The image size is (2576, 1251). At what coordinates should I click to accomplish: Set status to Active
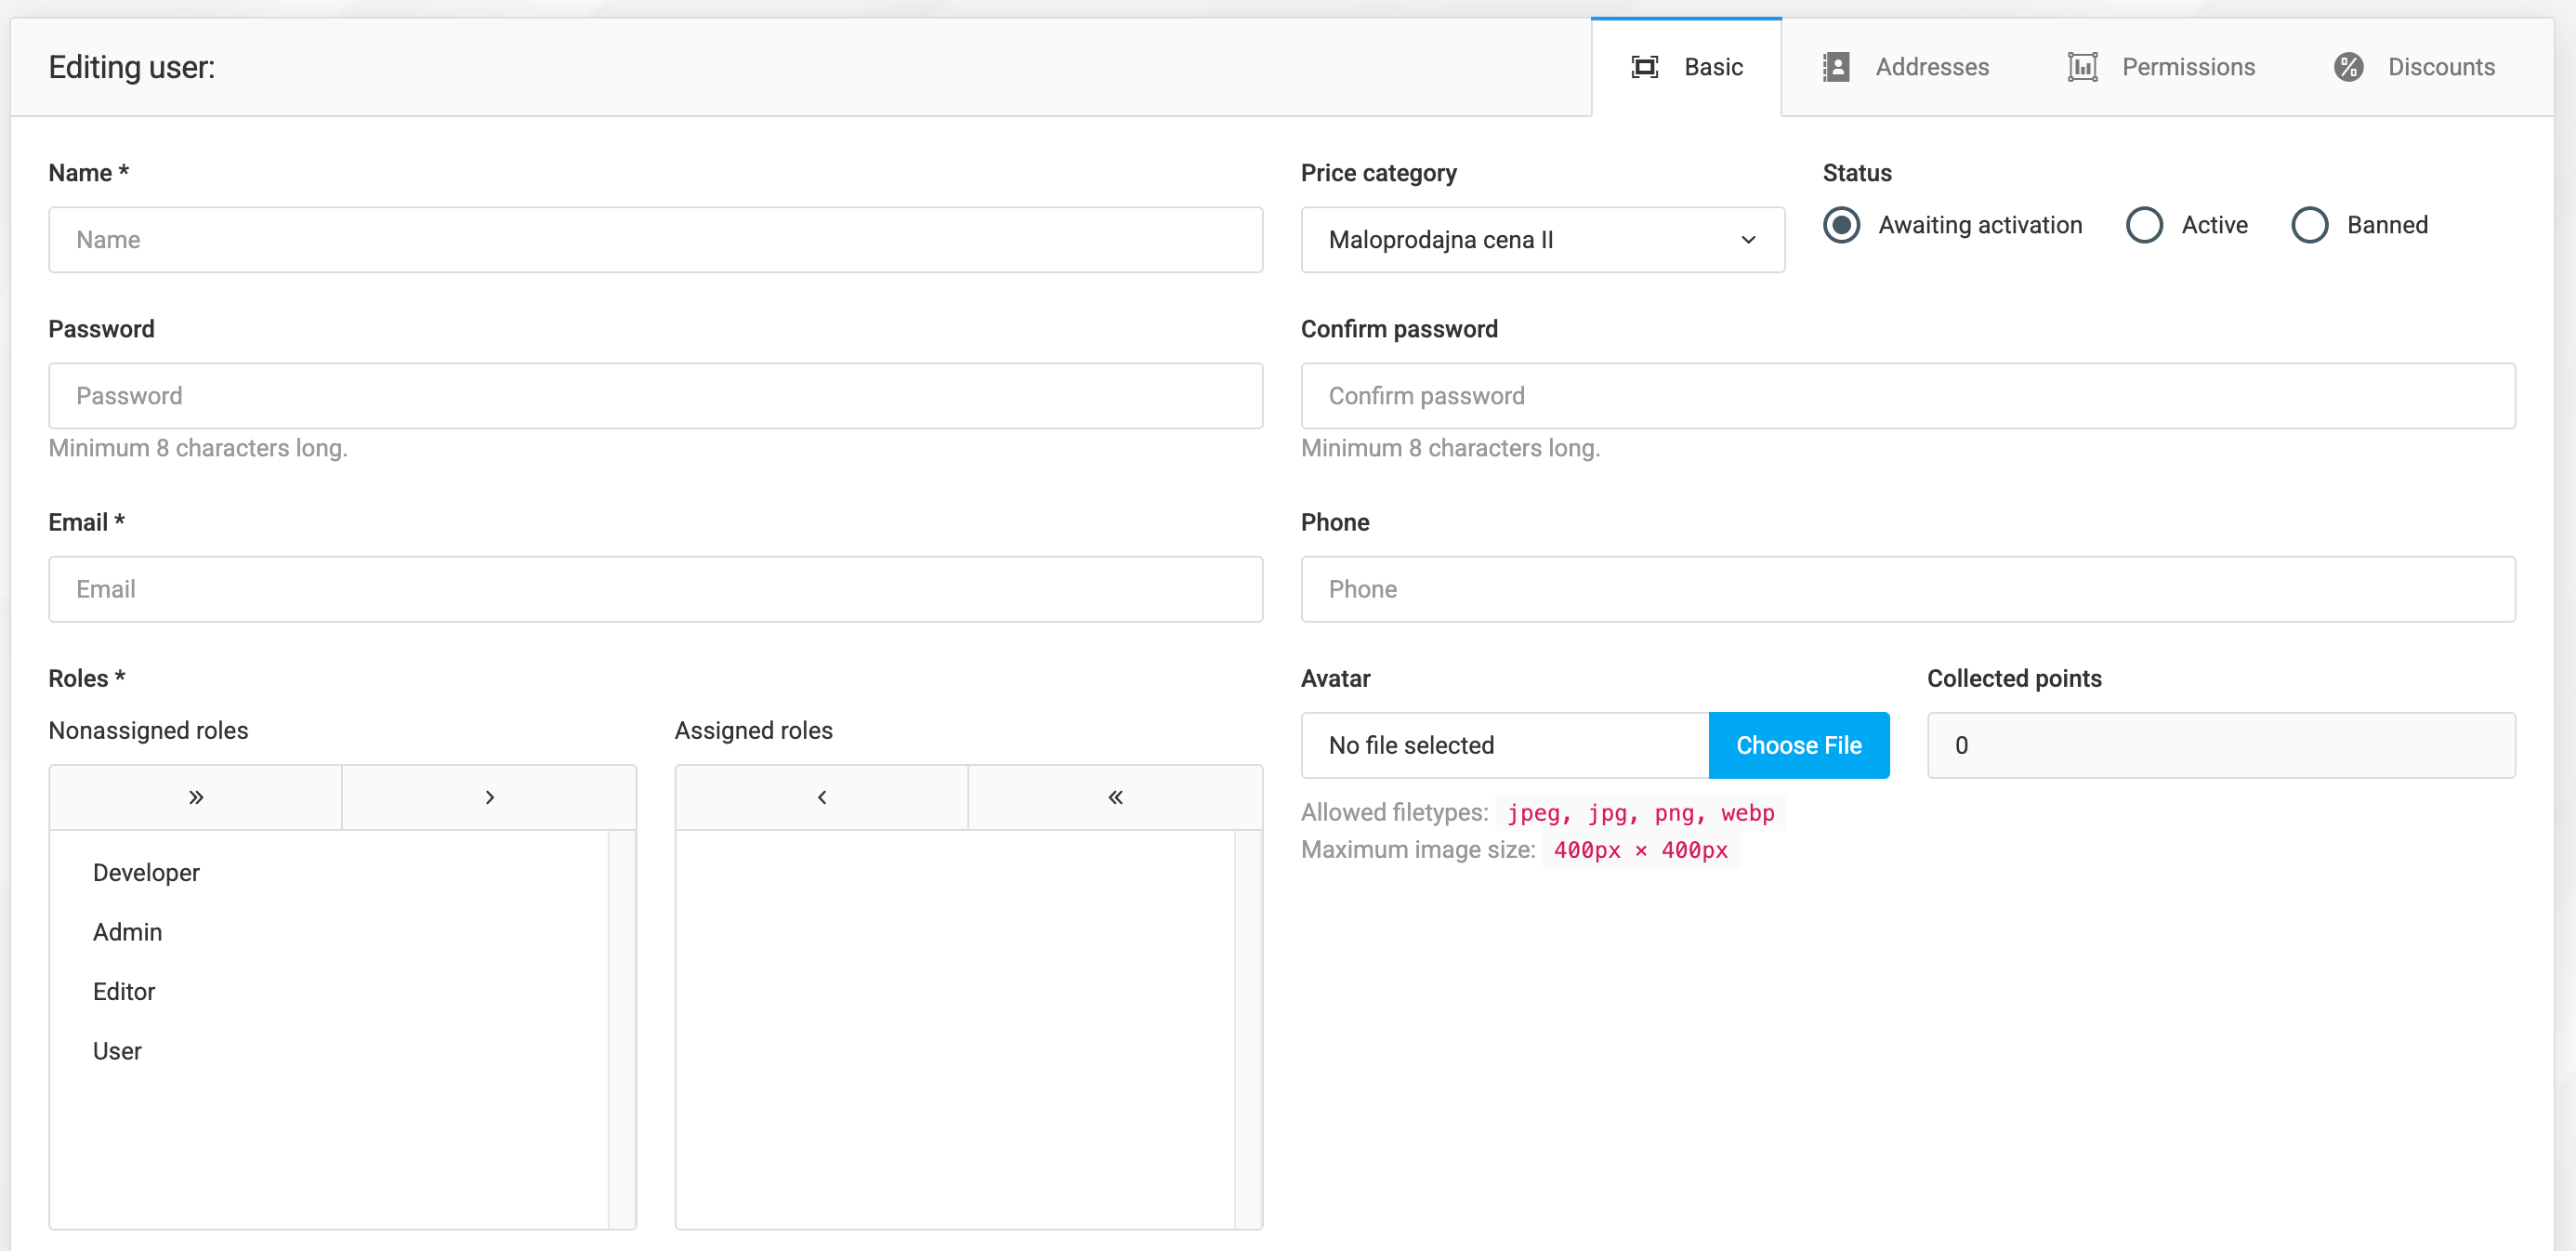[2144, 225]
